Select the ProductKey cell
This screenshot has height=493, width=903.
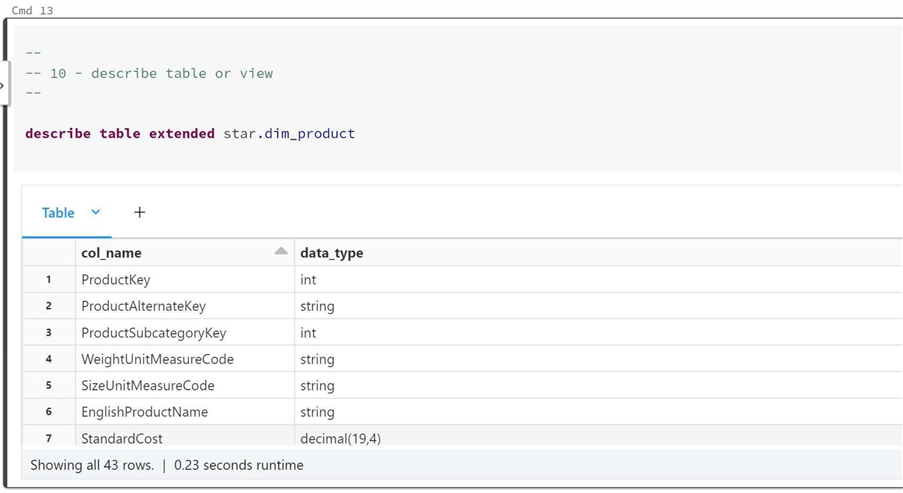click(116, 280)
